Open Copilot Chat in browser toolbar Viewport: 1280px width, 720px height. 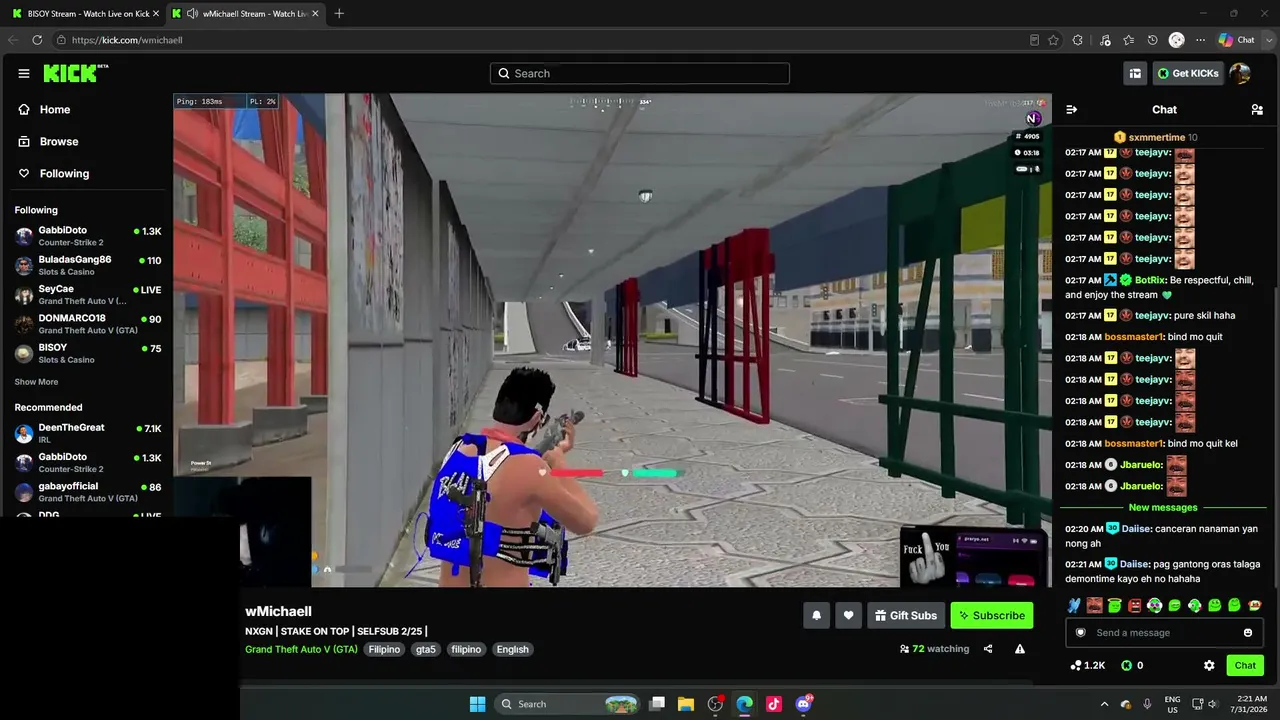(x=1236, y=40)
